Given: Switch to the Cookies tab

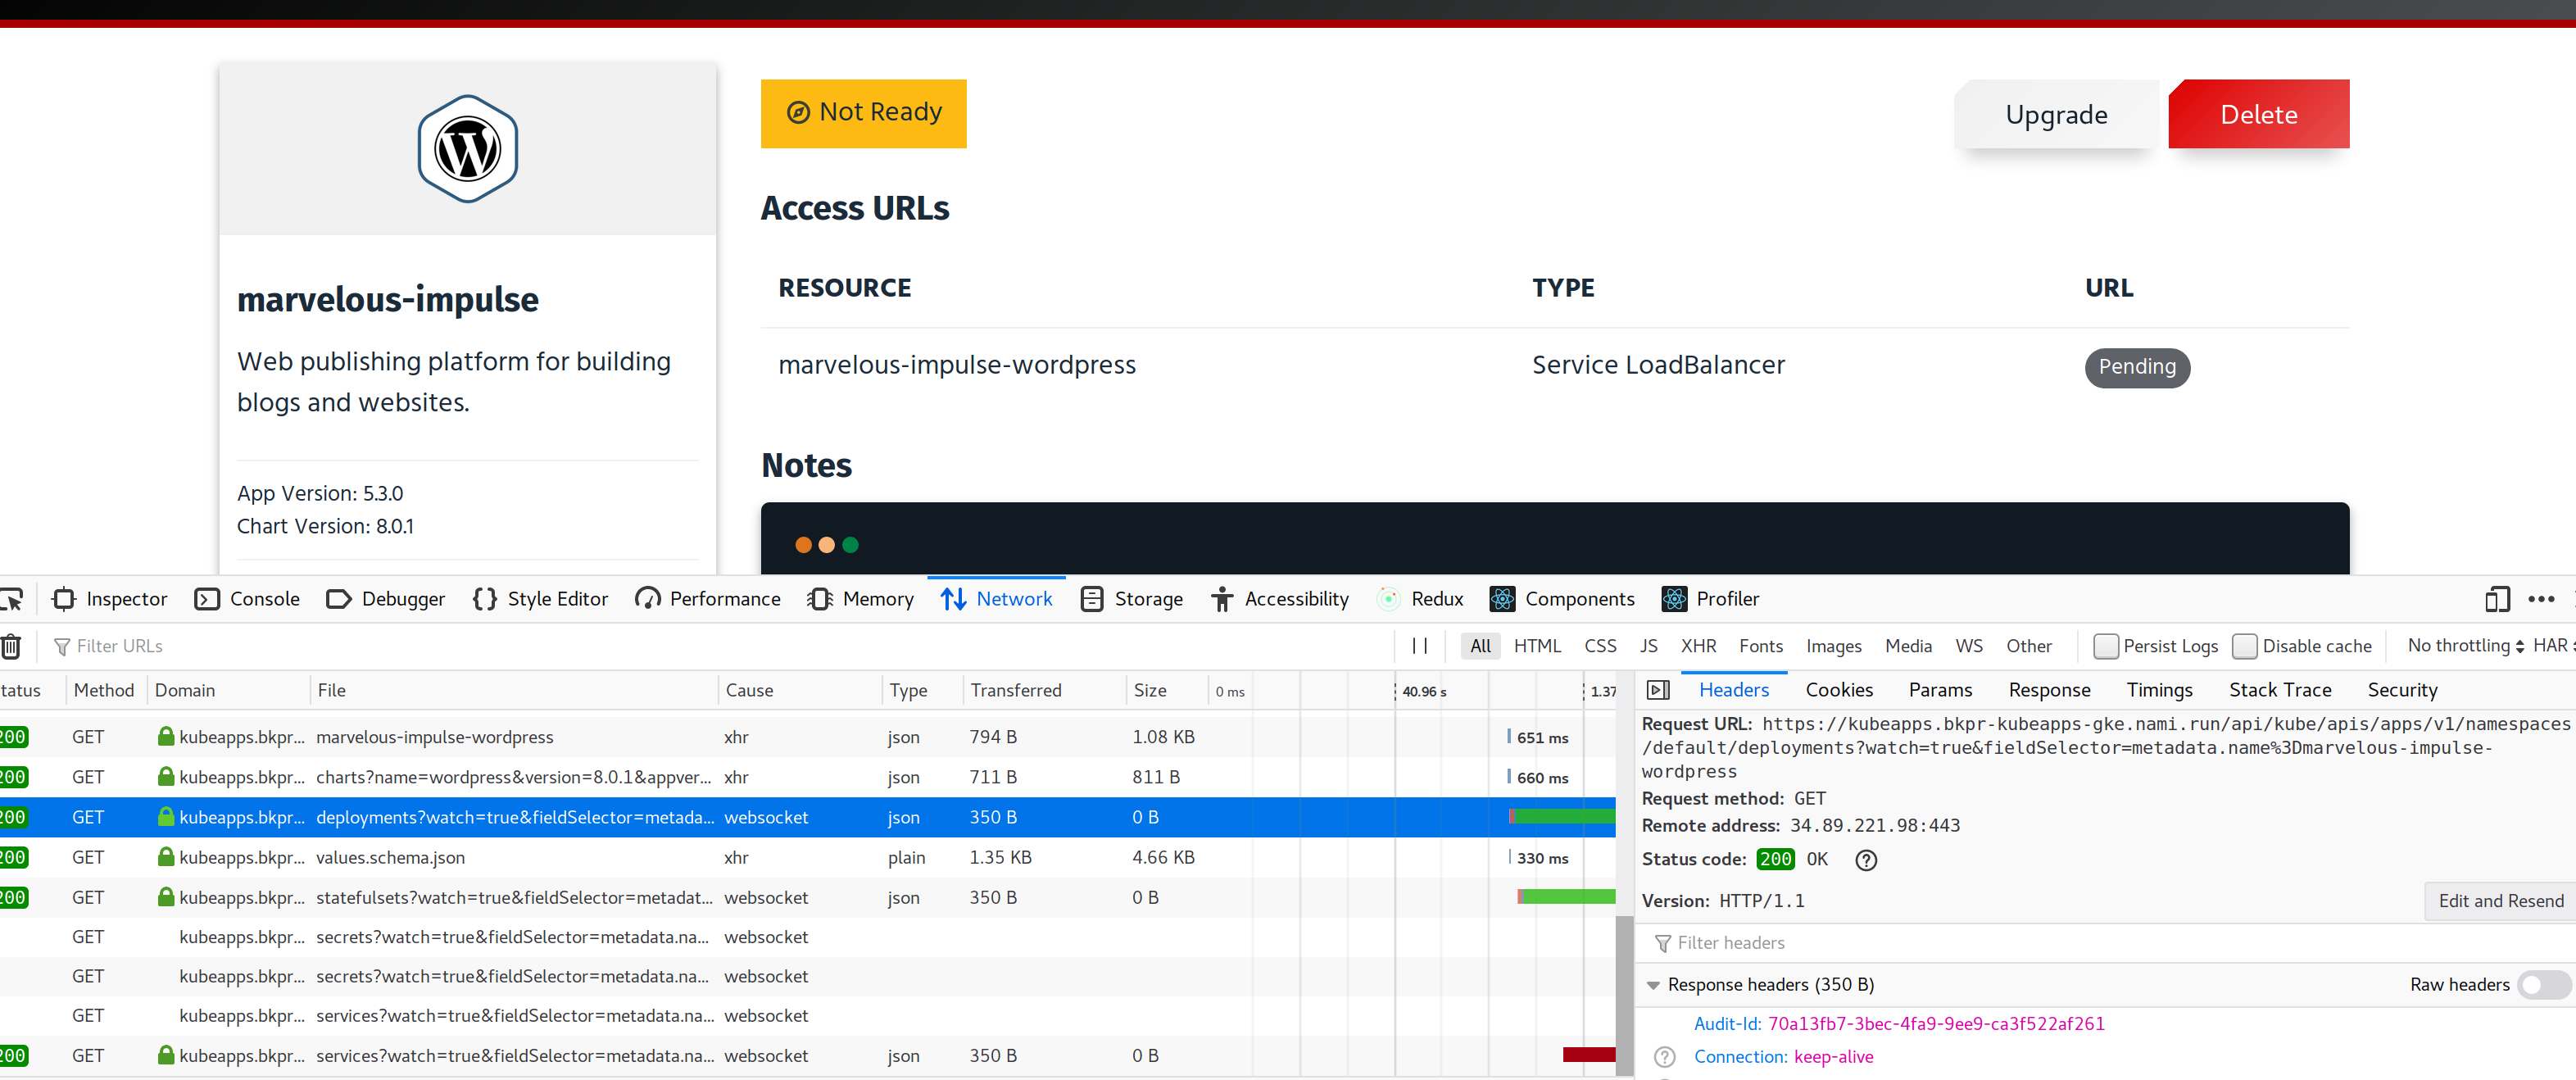Looking at the screenshot, I should [x=1838, y=689].
